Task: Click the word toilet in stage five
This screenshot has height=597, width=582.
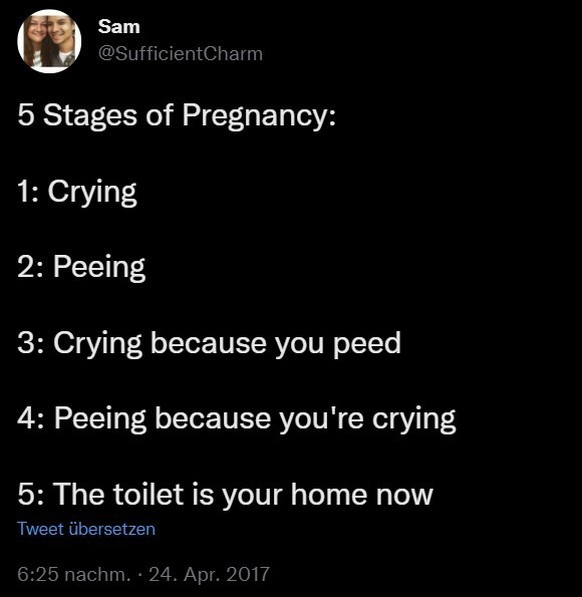Action: pos(148,494)
